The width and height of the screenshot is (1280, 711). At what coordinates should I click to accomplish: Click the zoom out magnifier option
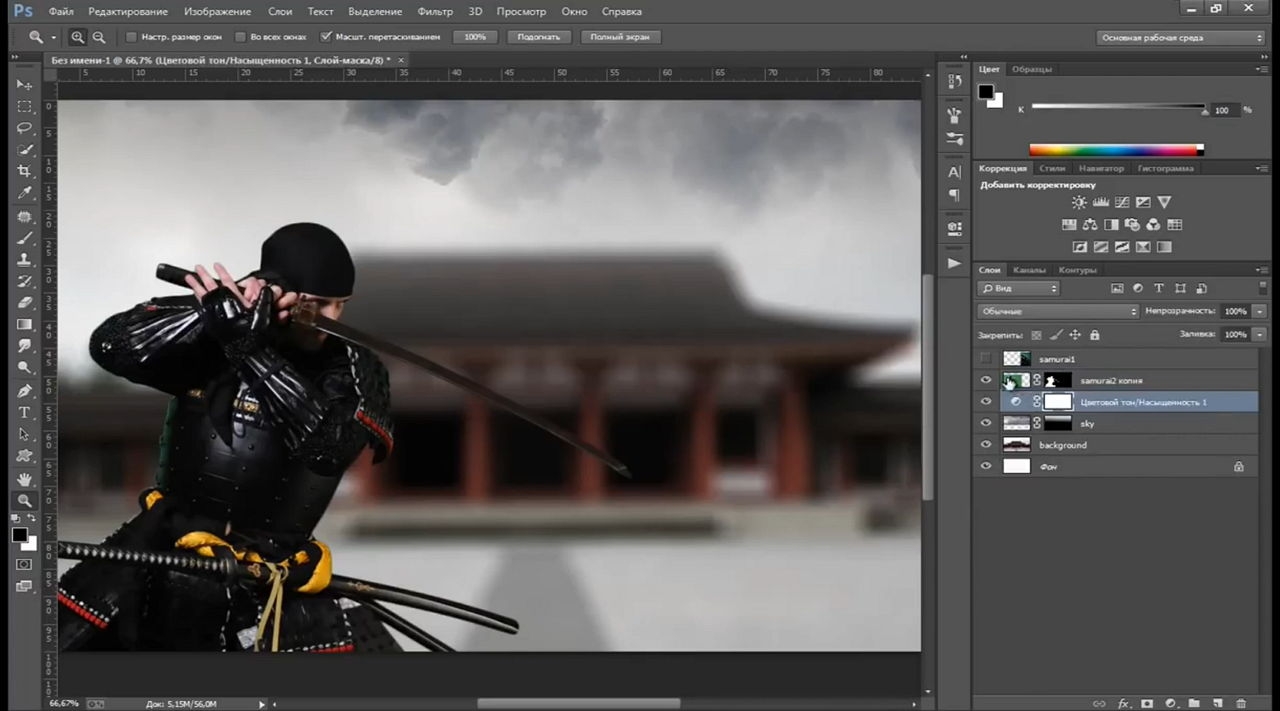(x=98, y=37)
